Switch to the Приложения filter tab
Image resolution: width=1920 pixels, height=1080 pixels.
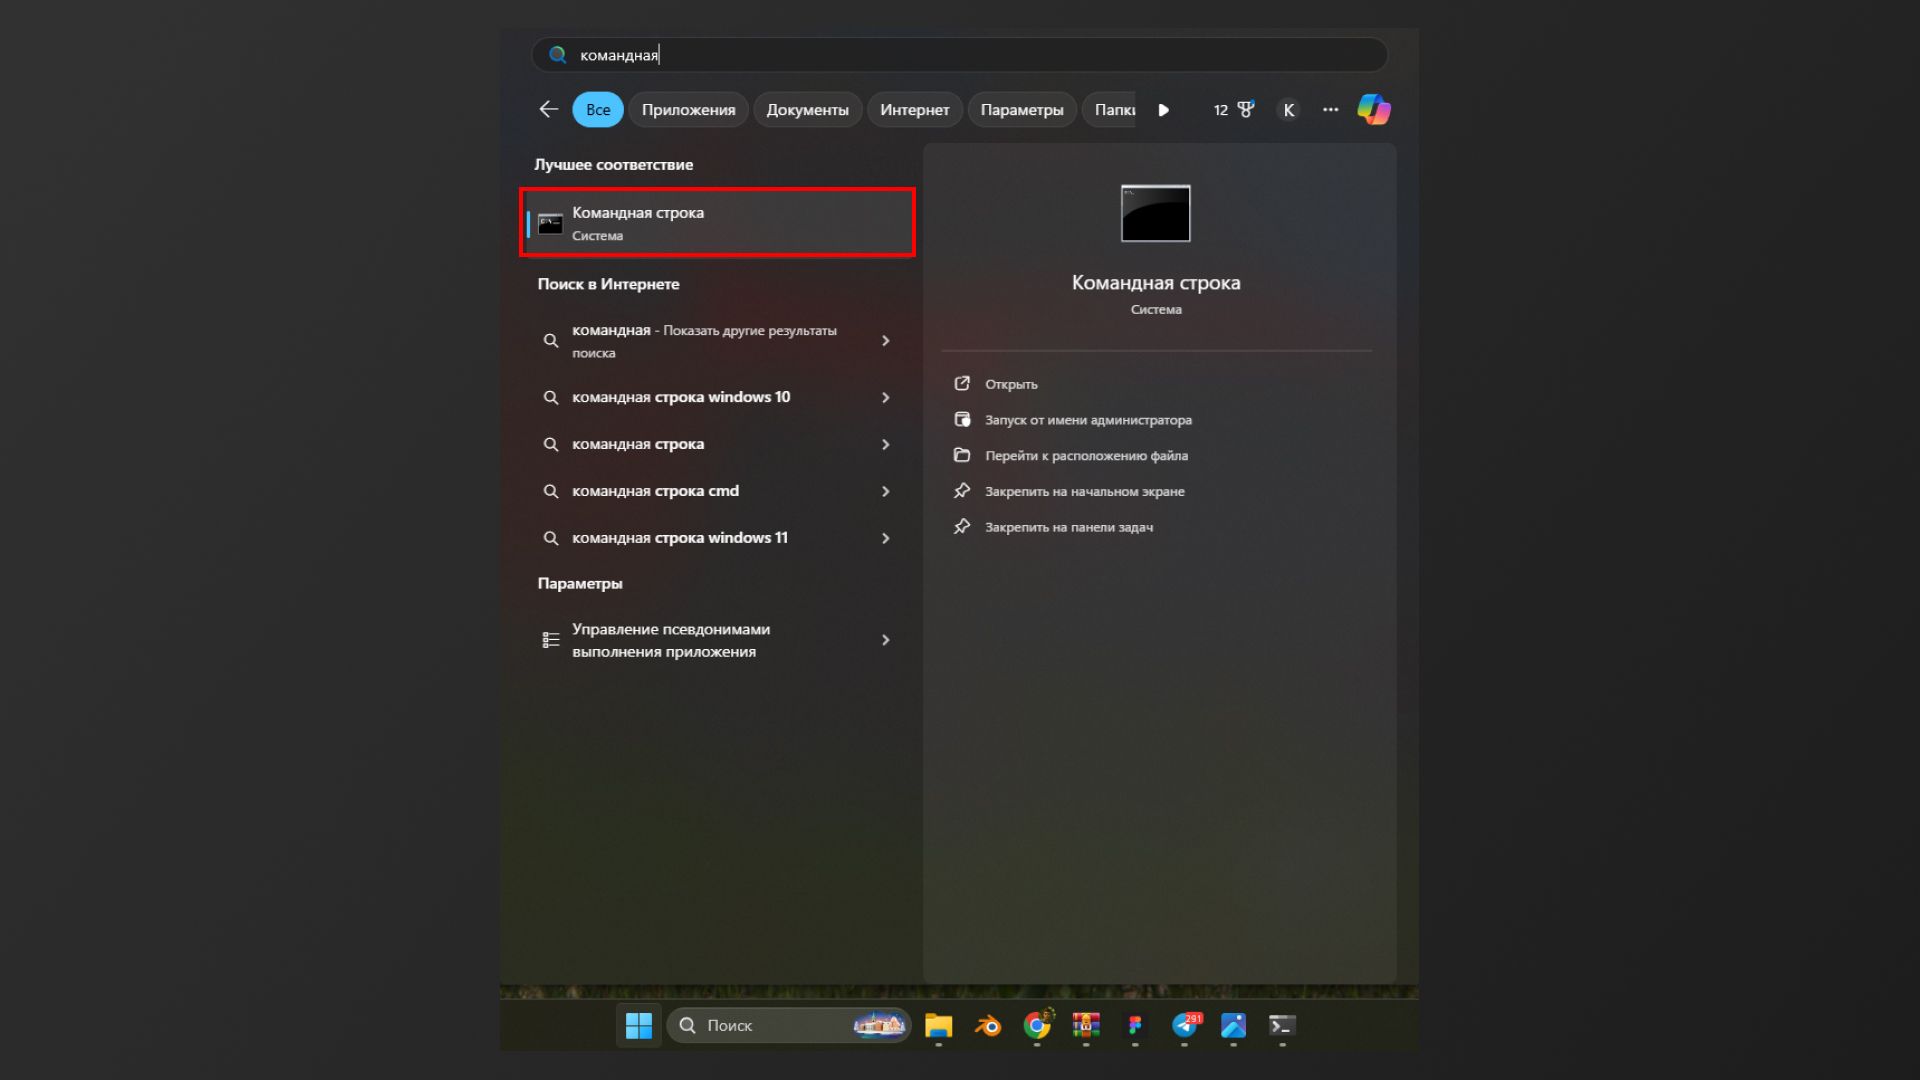[688, 110]
